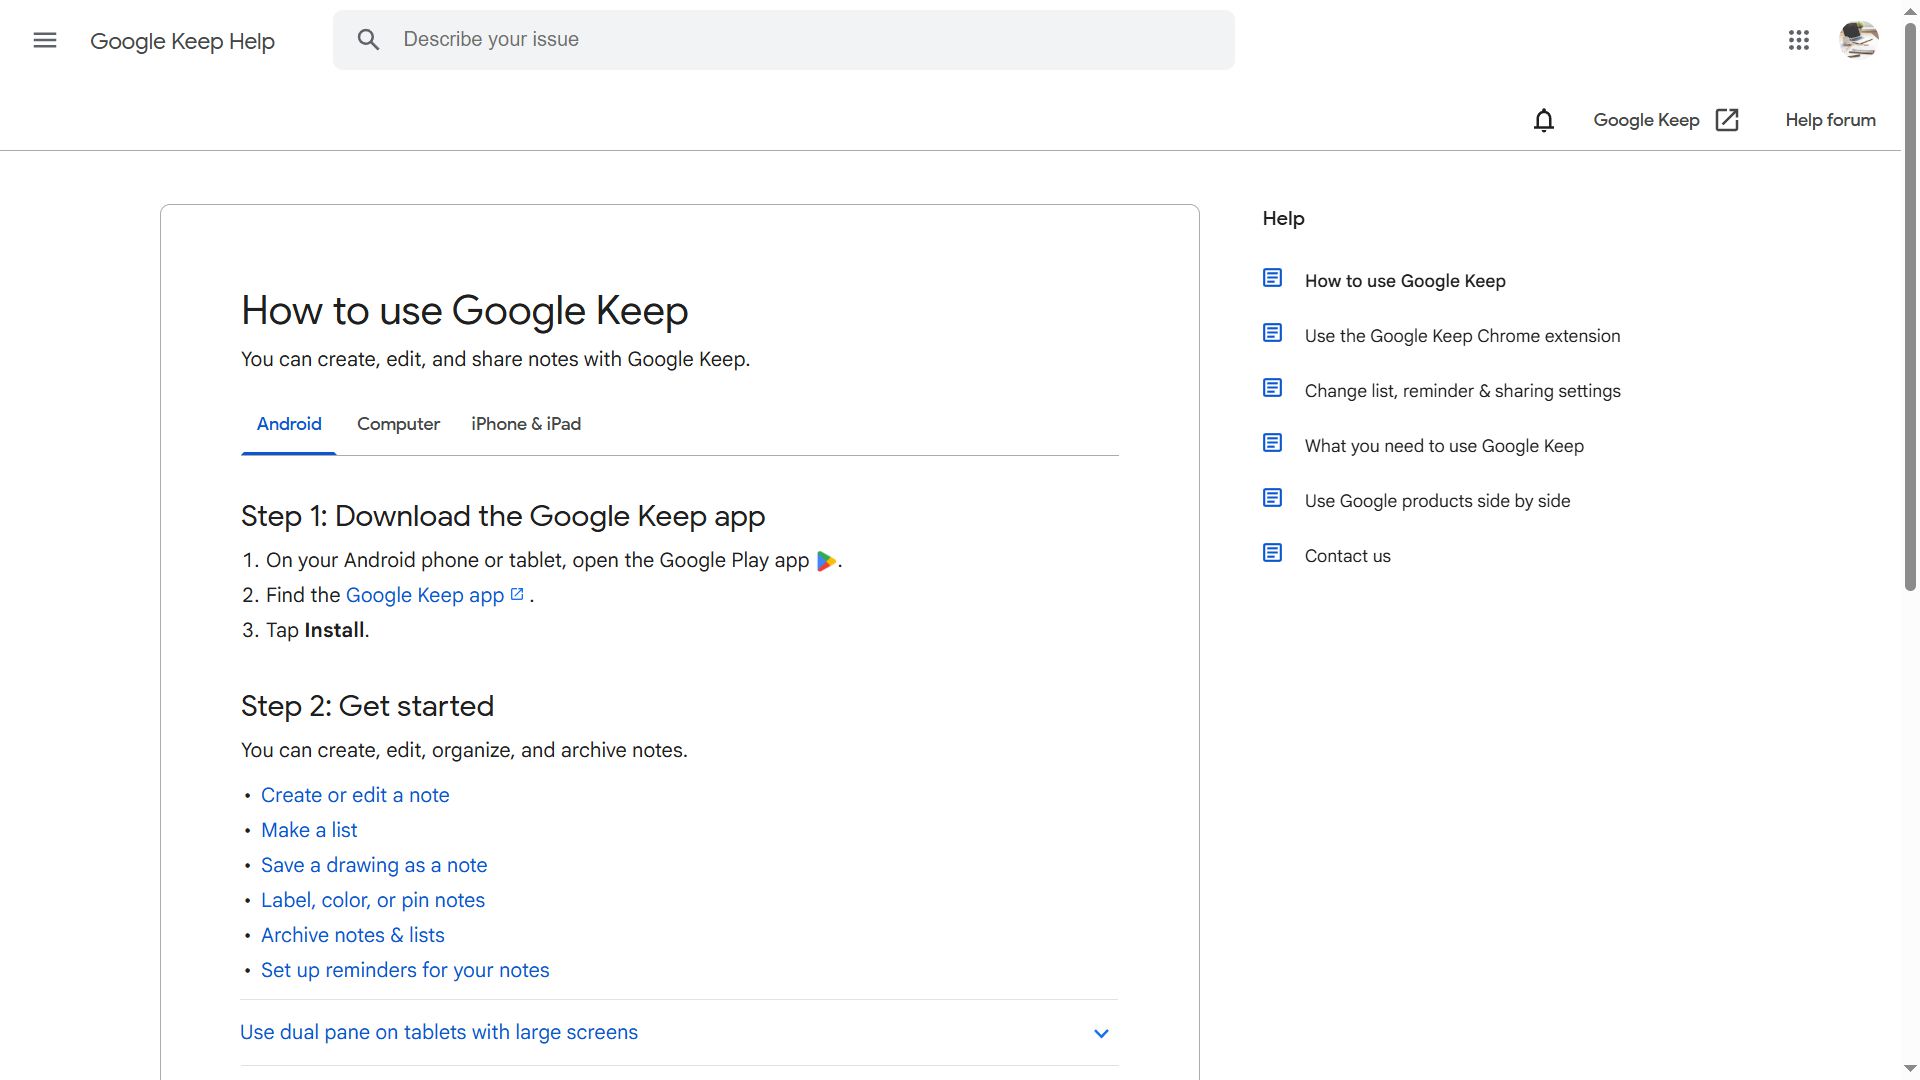This screenshot has height=1080, width=1920.
Task: Open the Help forum link
Action: click(1830, 120)
